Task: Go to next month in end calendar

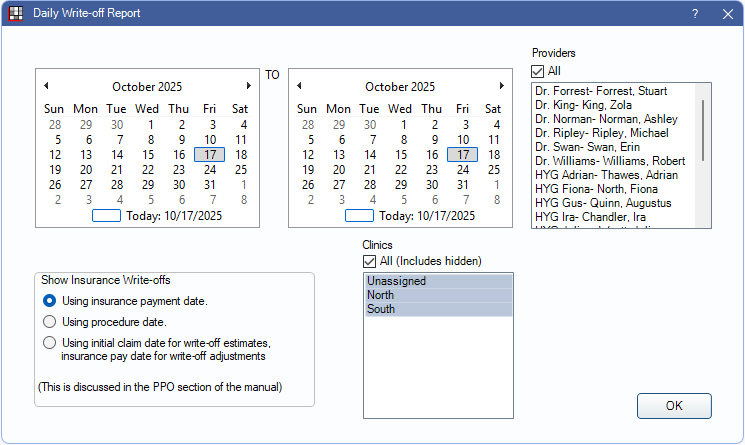Action: tap(502, 86)
